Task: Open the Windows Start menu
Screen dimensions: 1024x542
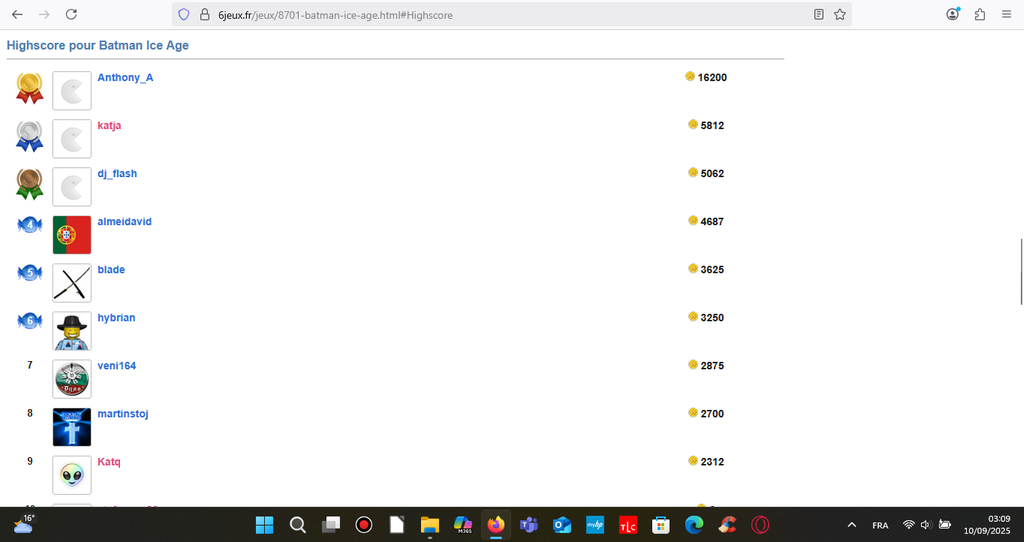Action: point(265,525)
